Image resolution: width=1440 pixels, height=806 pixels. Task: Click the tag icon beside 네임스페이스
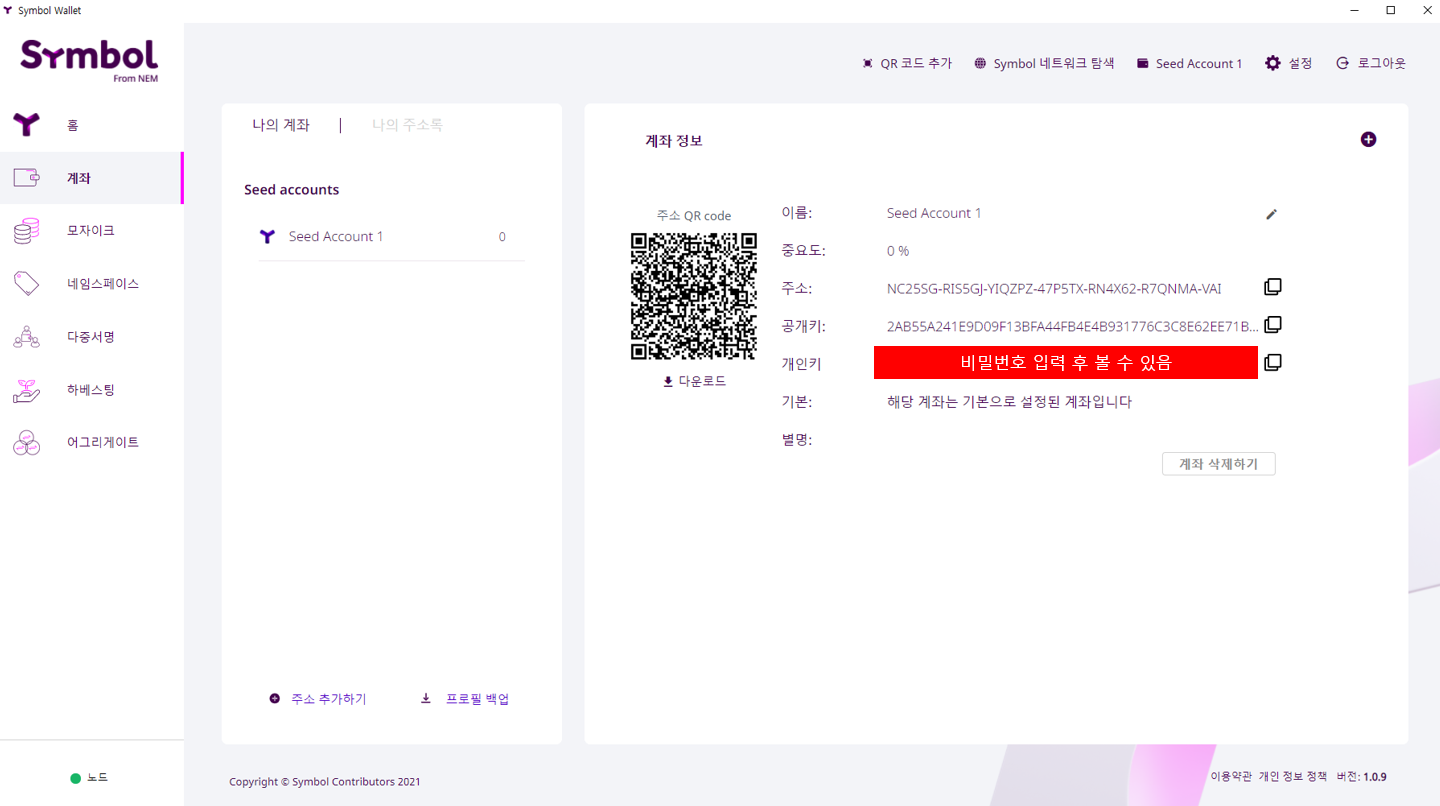tap(26, 284)
